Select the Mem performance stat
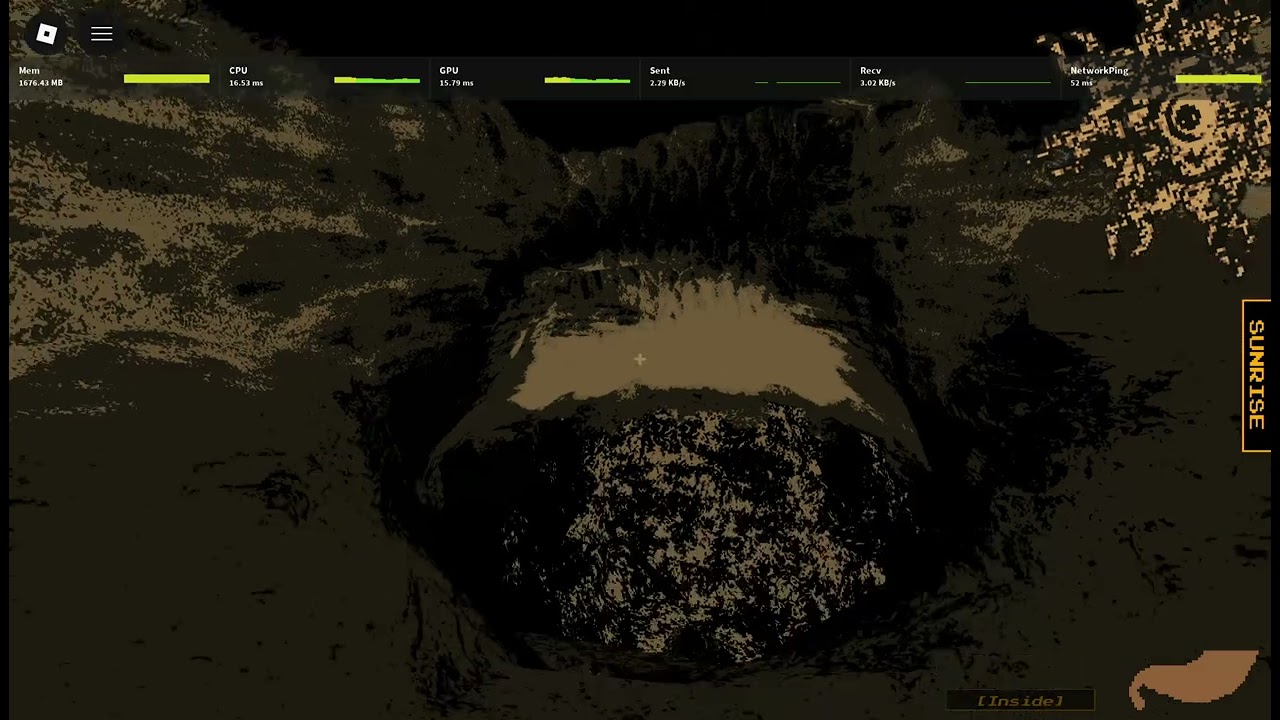This screenshot has height=720, width=1280. click(x=114, y=77)
